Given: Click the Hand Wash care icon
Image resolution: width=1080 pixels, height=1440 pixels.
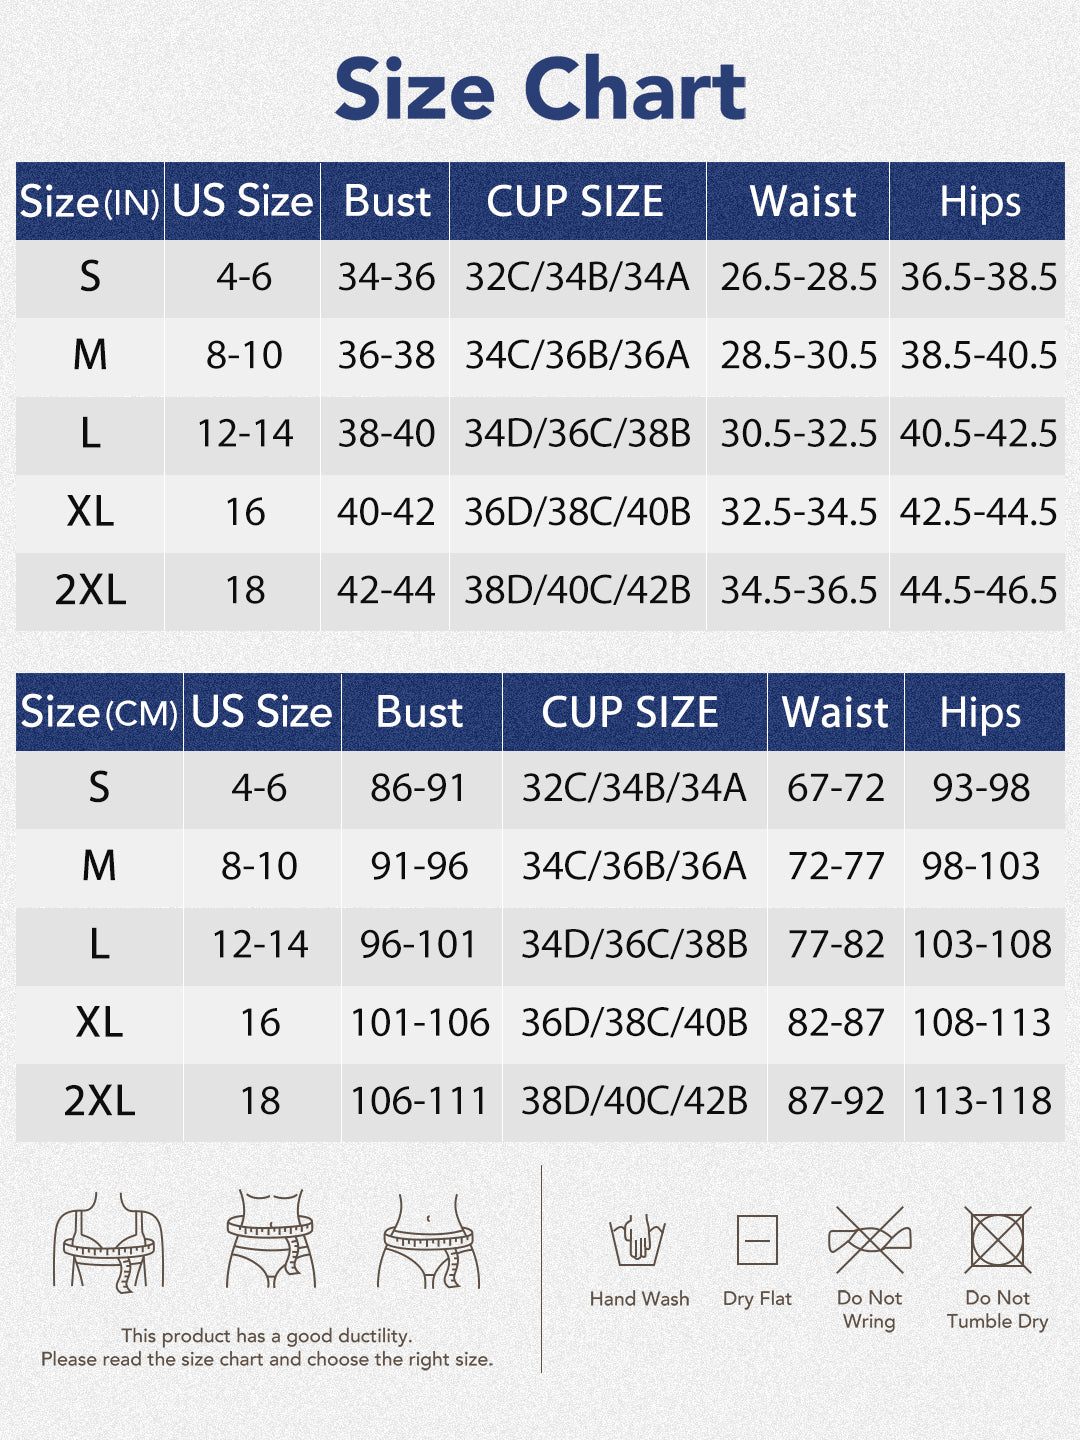Looking at the screenshot, I should click(638, 1240).
